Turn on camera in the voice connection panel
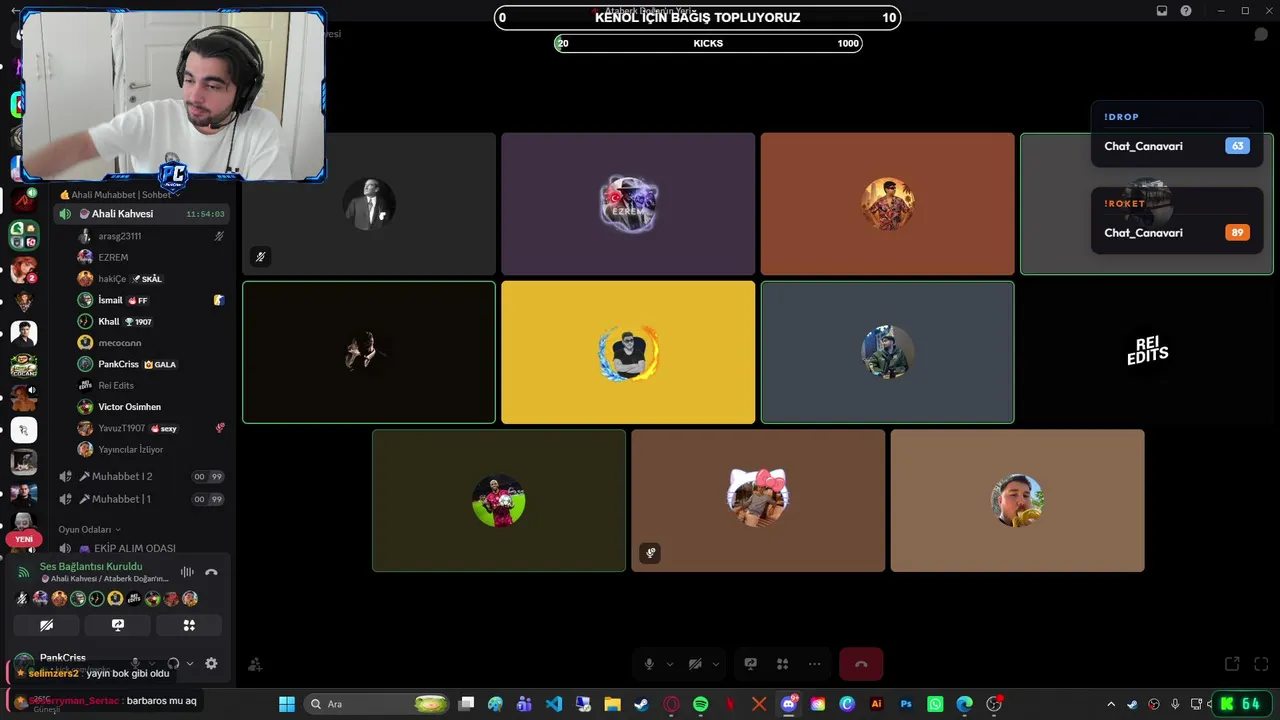The height and width of the screenshot is (720, 1280). click(46, 625)
